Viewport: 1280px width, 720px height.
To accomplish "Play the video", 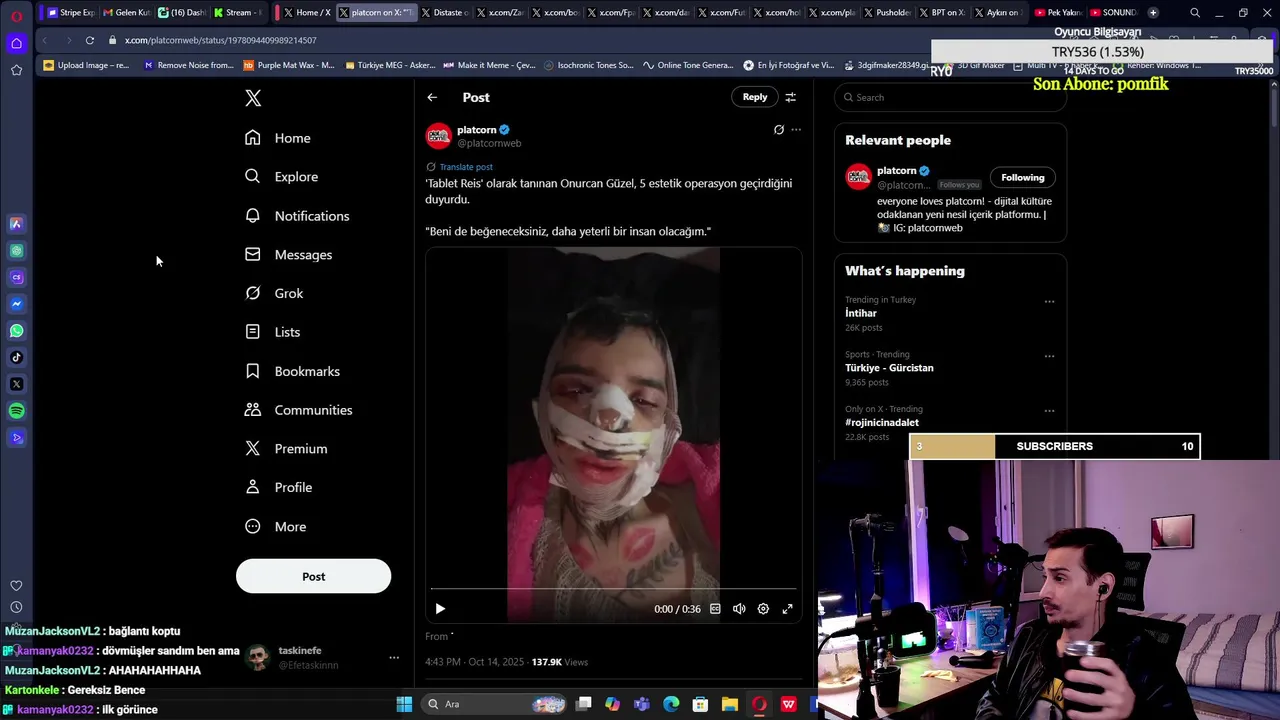I will click(440, 609).
